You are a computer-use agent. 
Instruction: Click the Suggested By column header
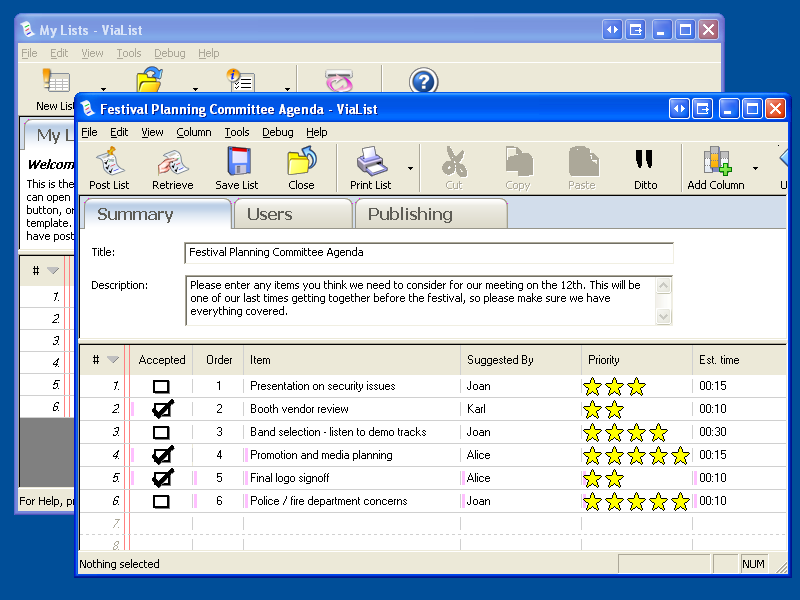(x=521, y=360)
